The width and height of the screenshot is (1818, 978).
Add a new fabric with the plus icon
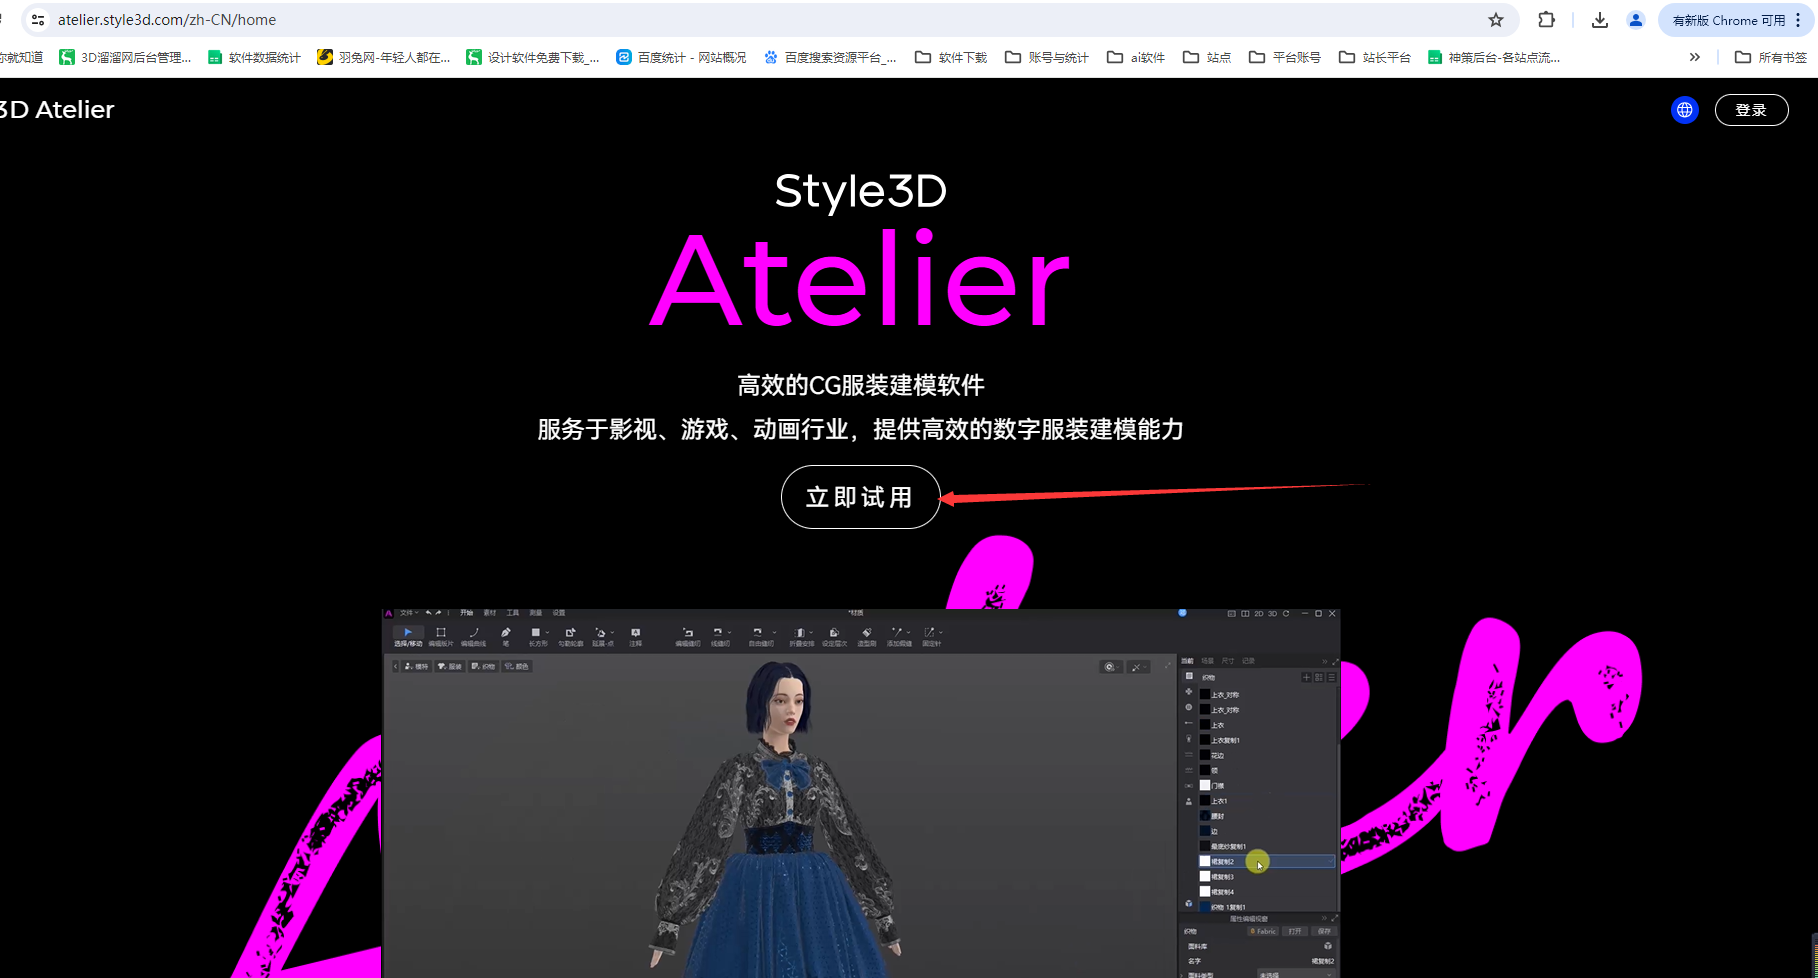1306,677
